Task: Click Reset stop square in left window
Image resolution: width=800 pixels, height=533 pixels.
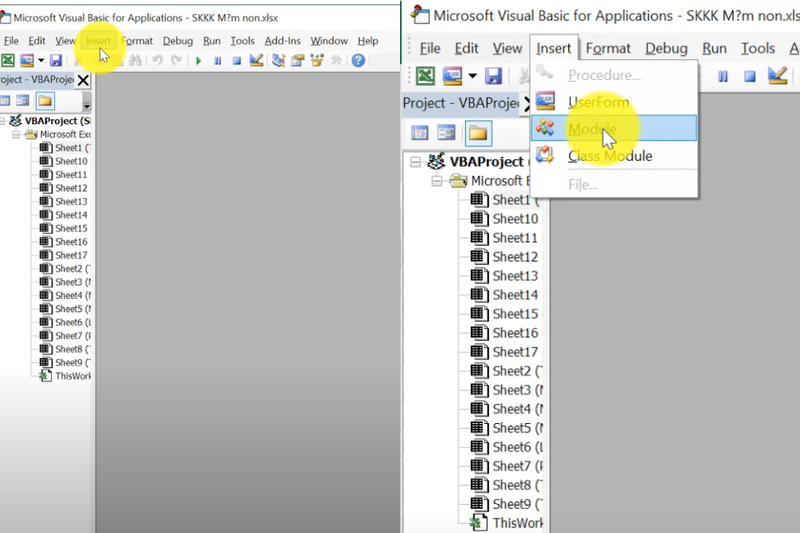Action: point(237,61)
